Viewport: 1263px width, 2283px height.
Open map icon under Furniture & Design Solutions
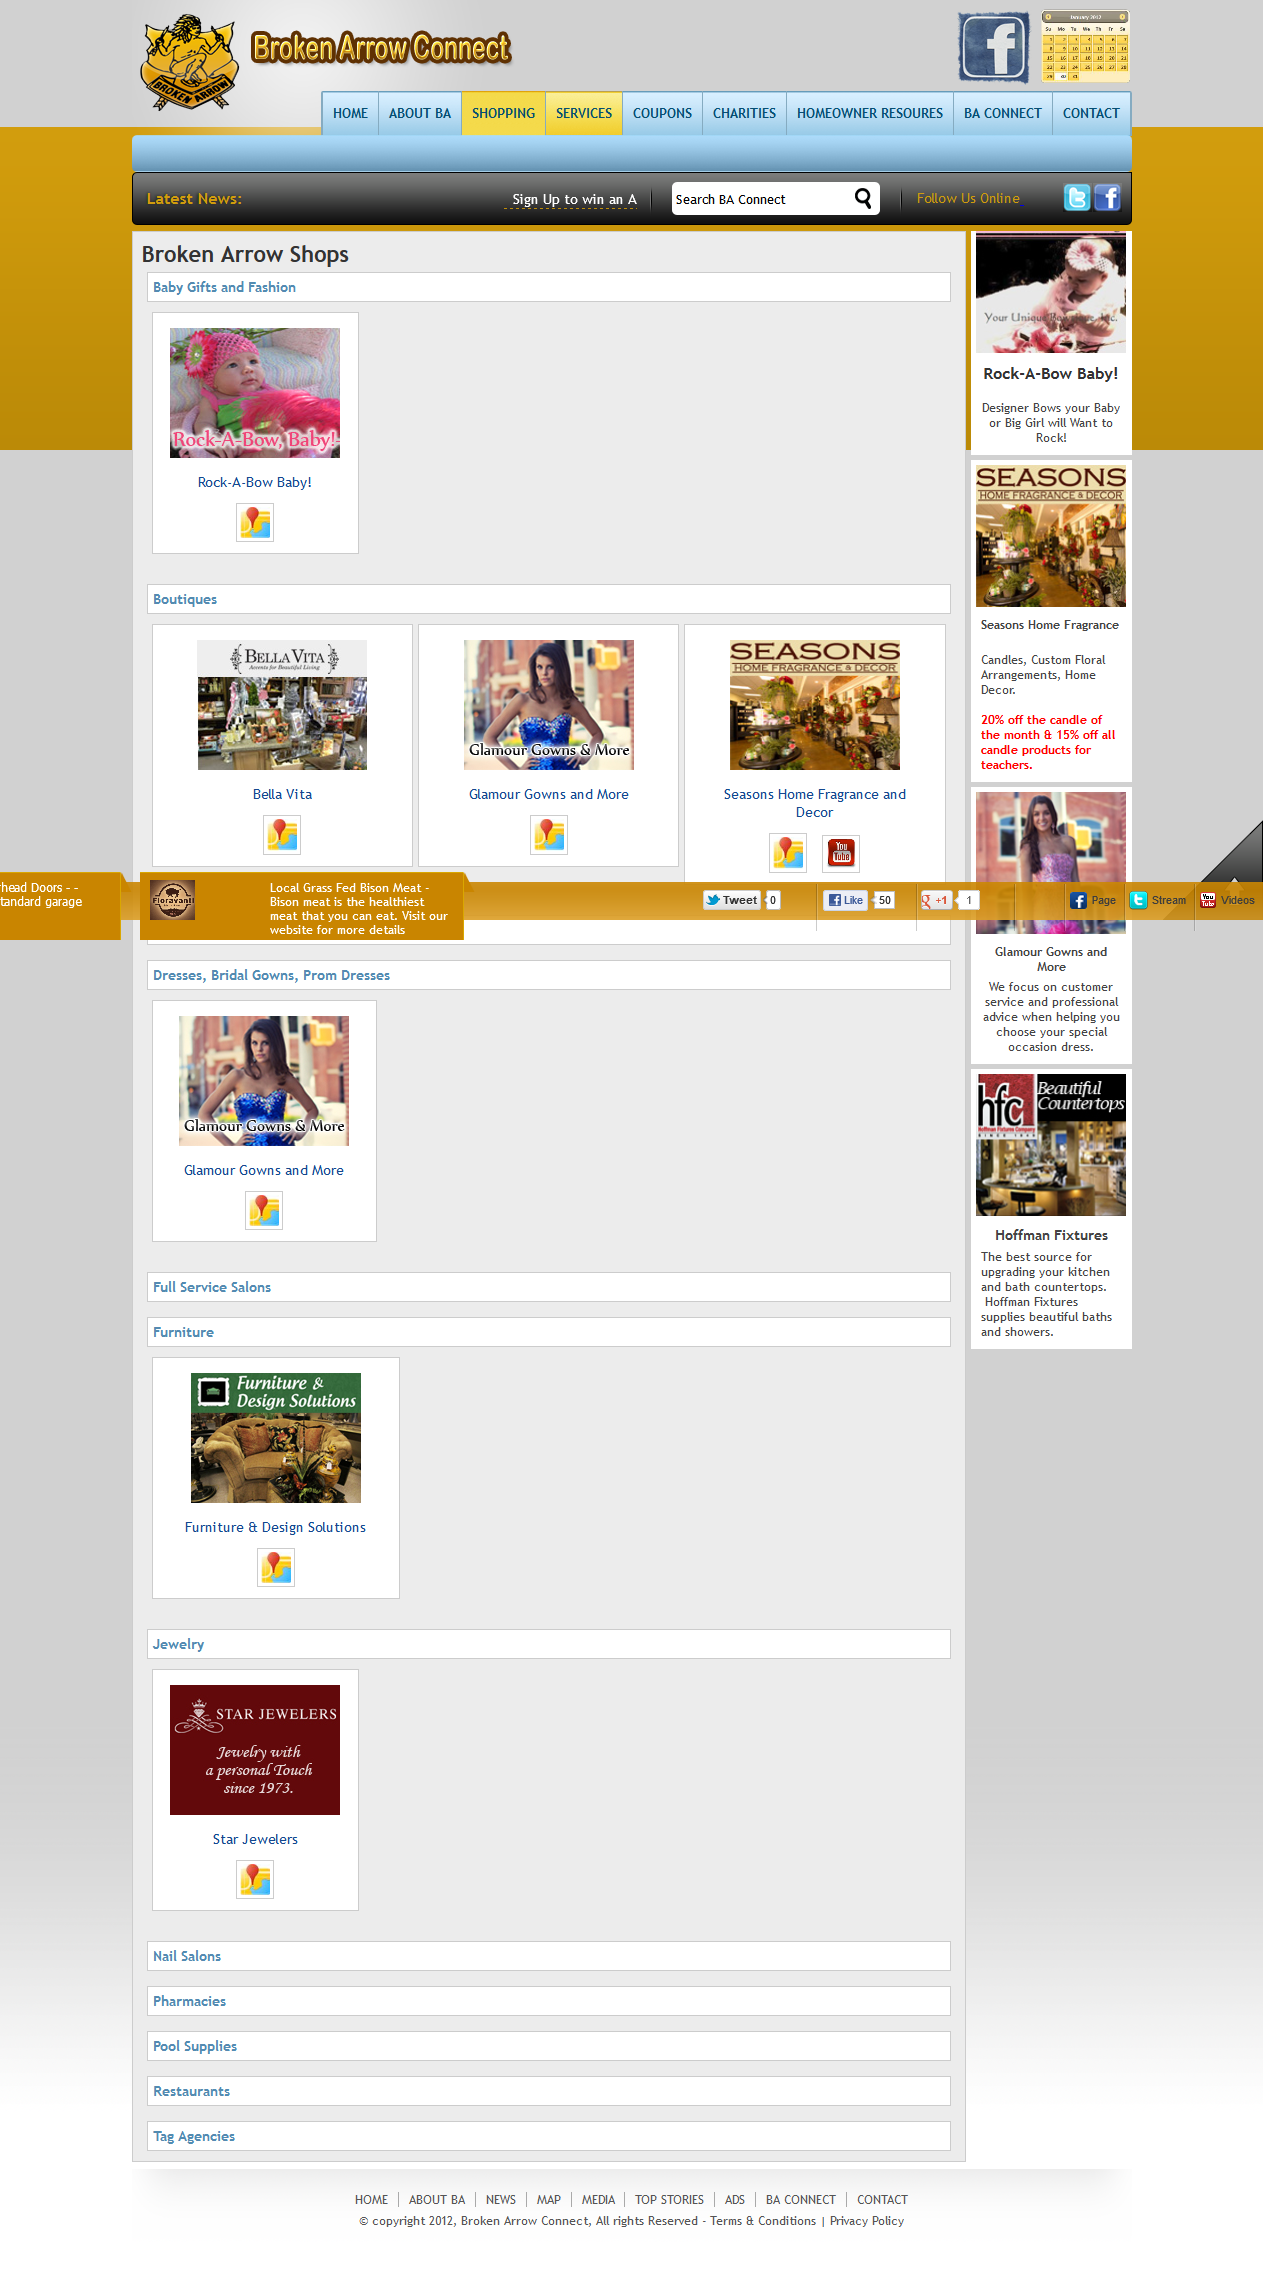click(x=276, y=1567)
